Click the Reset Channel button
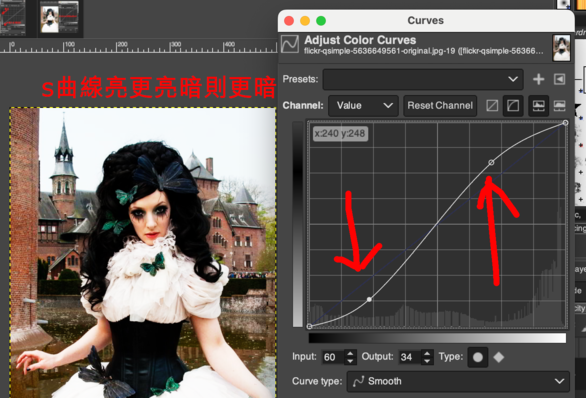 coord(440,106)
